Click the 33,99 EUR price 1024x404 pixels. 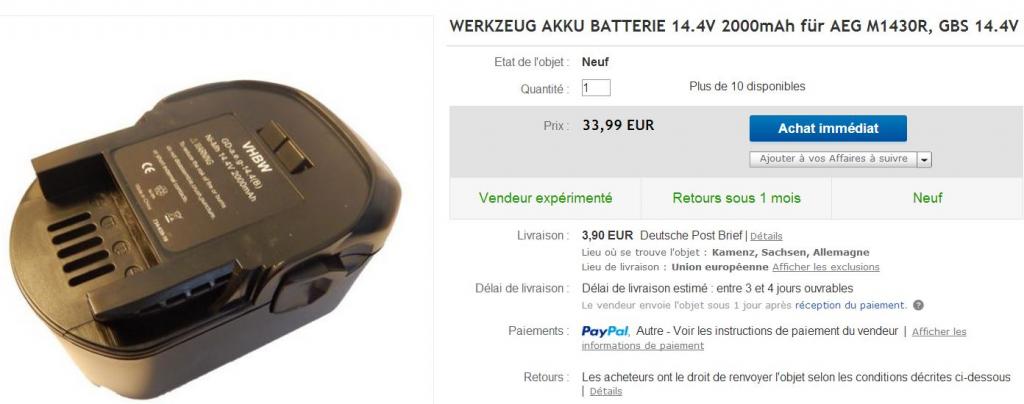[618, 125]
